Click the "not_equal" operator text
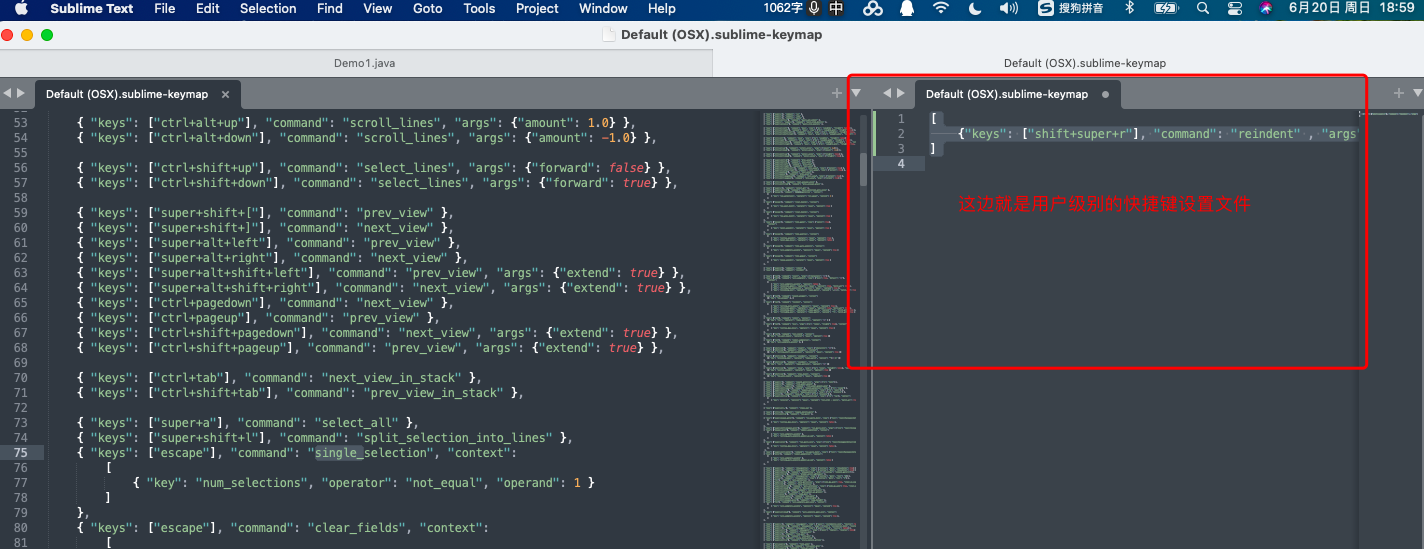 pos(443,483)
